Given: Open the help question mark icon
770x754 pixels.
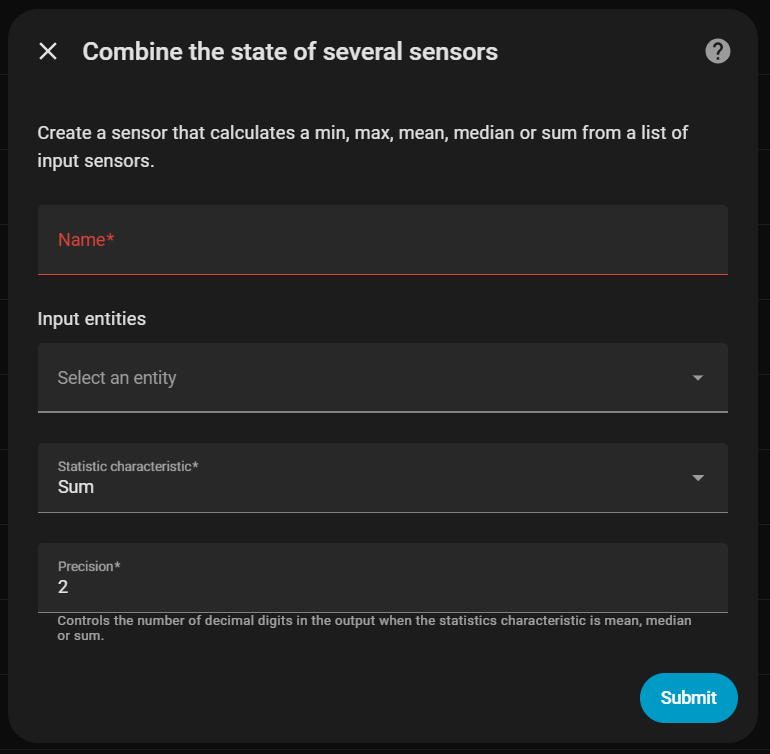Looking at the screenshot, I should tap(717, 51).
